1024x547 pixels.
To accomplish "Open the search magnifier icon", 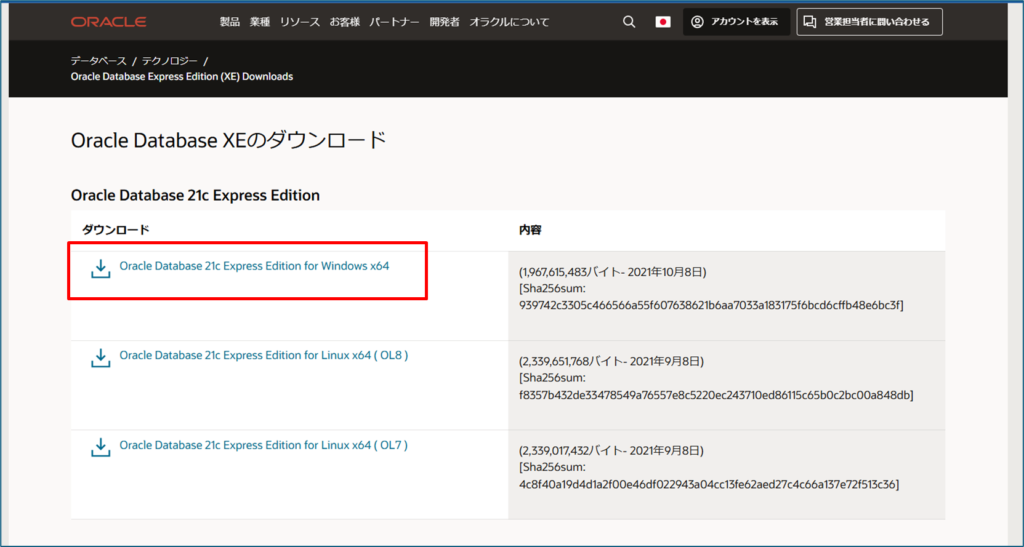I will pos(629,22).
